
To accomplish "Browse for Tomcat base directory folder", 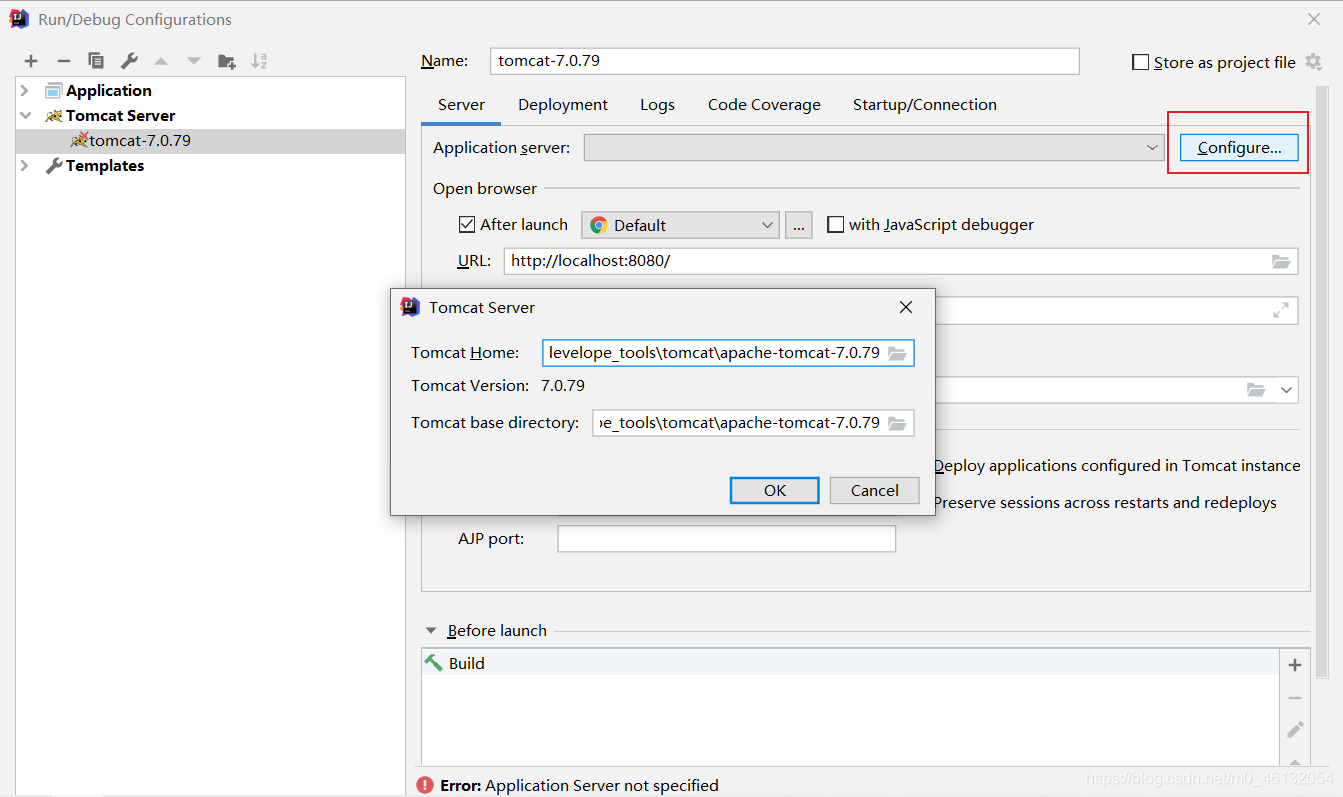I will [x=897, y=423].
